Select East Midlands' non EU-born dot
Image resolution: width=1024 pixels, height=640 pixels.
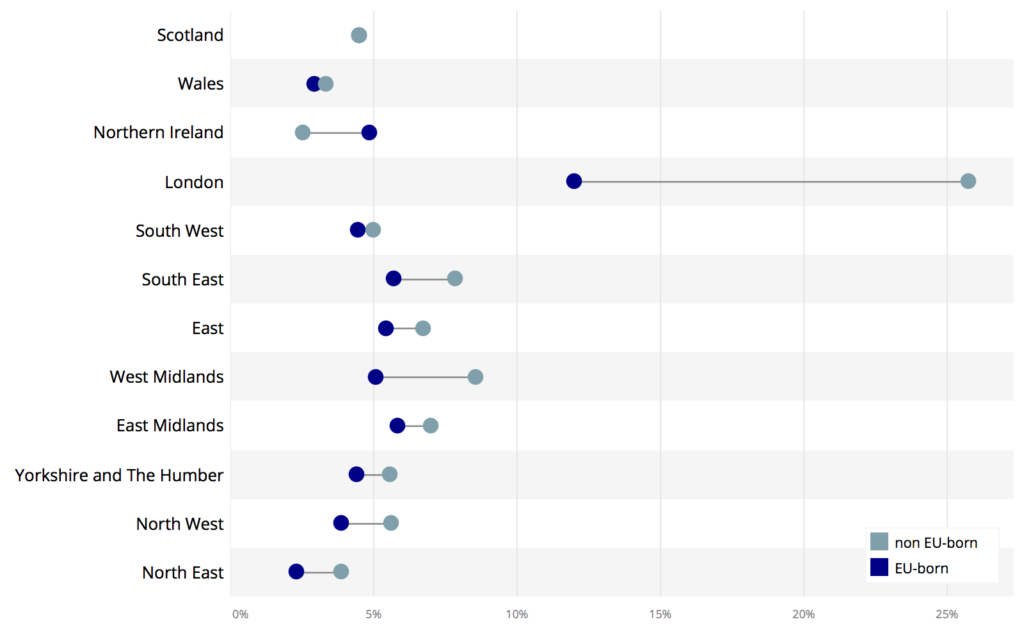(x=431, y=426)
